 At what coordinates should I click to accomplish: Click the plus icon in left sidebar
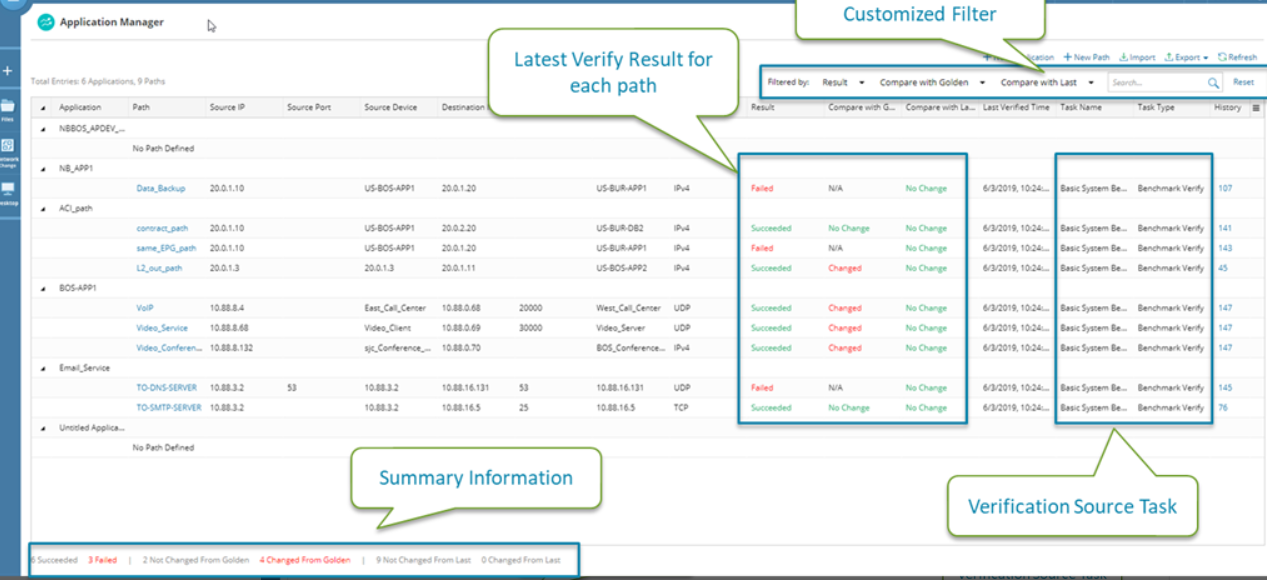(7, 71)
